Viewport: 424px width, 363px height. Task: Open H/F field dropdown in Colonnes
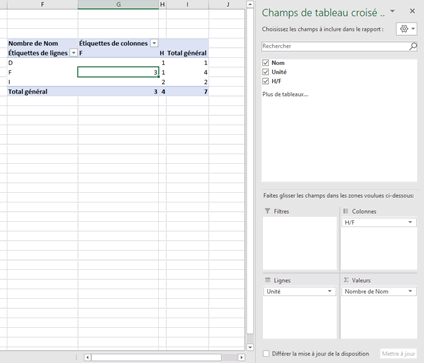pos(410,222)
